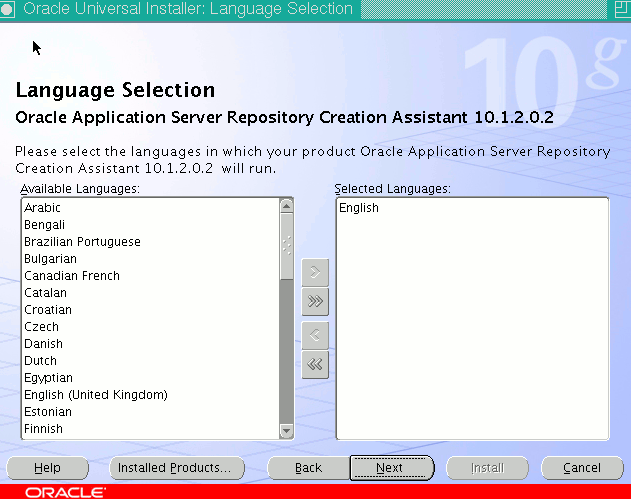
Task: Click the move-left single arrow button
Action: tap(315, 335)
